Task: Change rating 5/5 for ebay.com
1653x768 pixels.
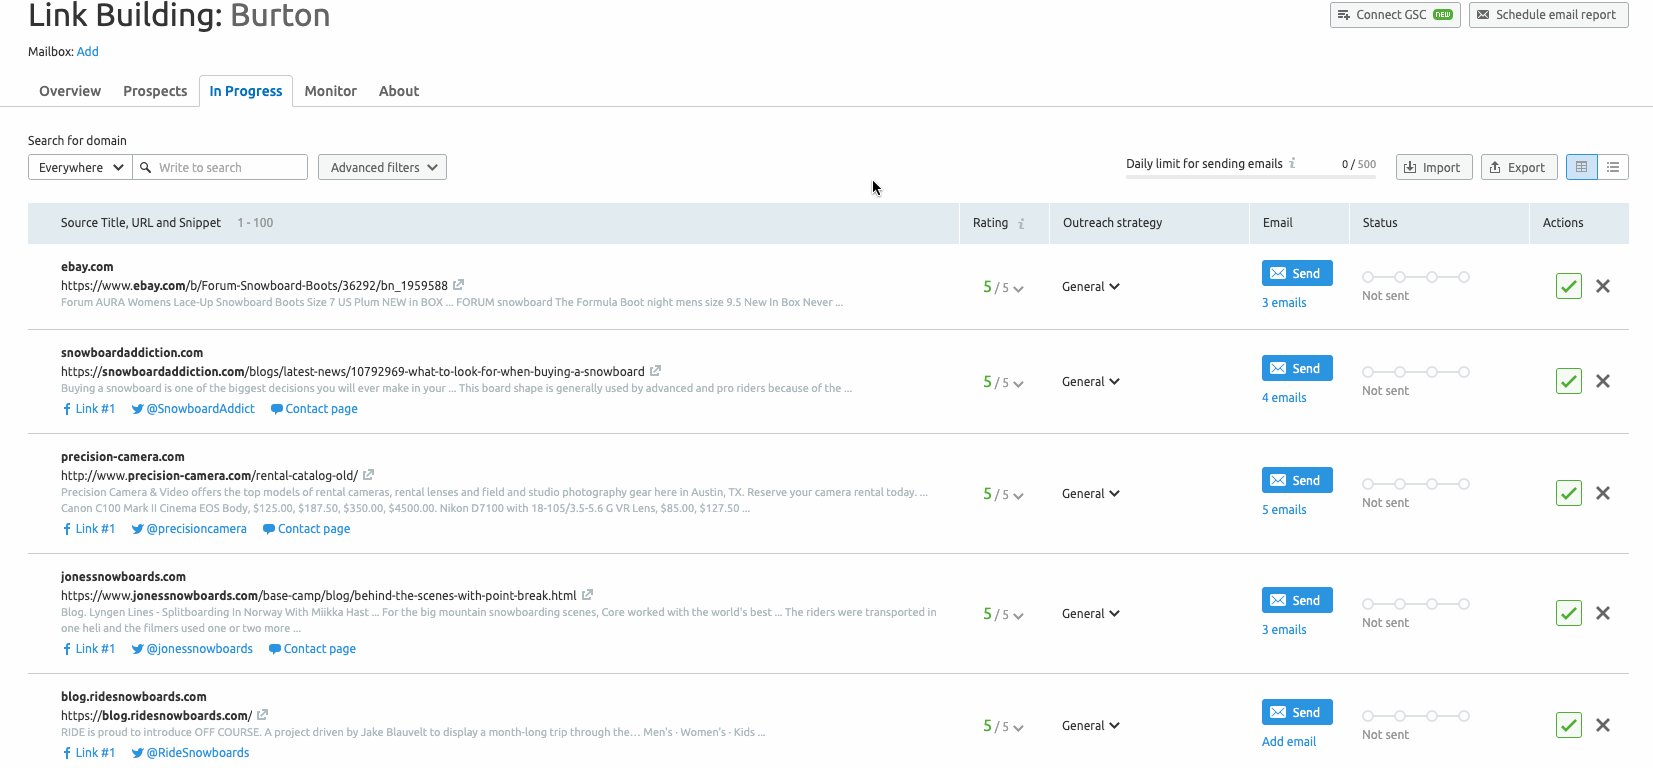Action: click(1003, 287)
